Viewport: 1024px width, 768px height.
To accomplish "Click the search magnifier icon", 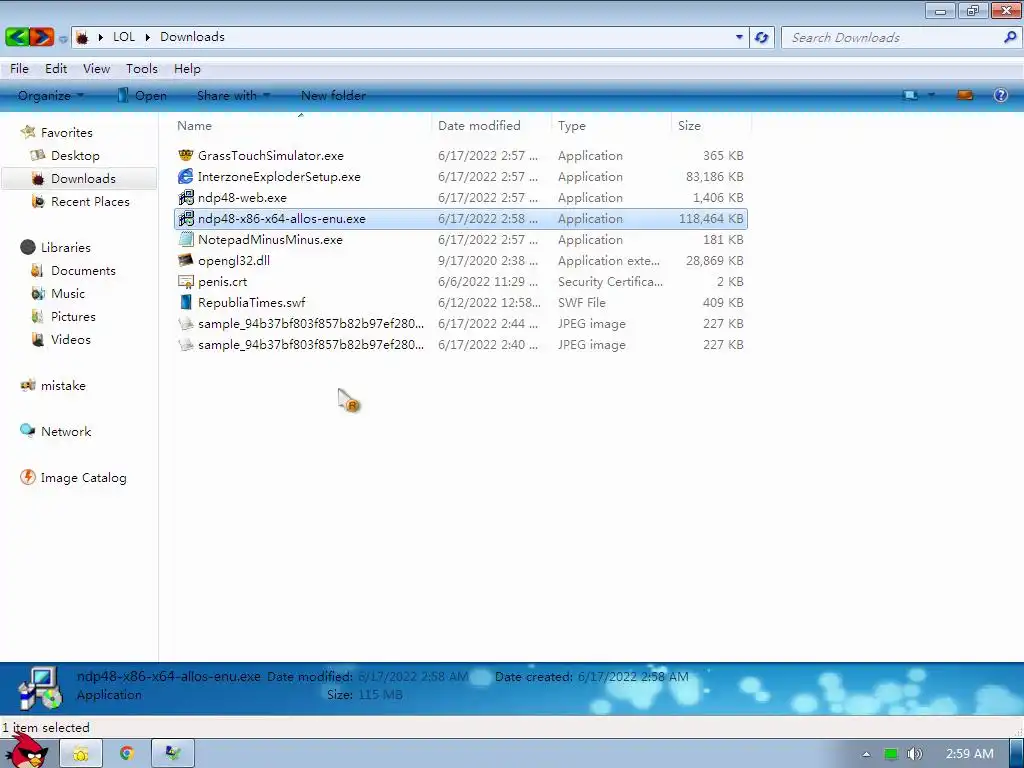I will pos(1010,37).
